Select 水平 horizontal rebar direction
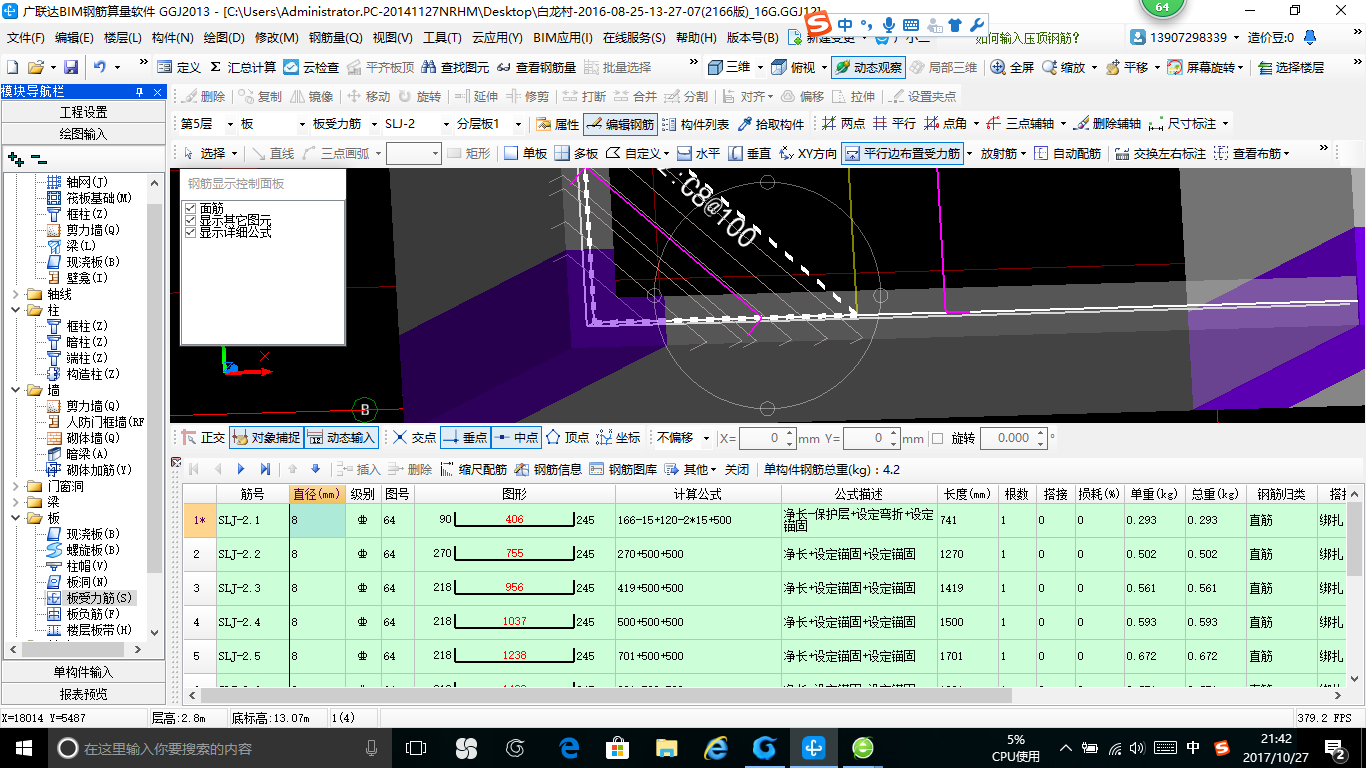 (x=698, y=153)
